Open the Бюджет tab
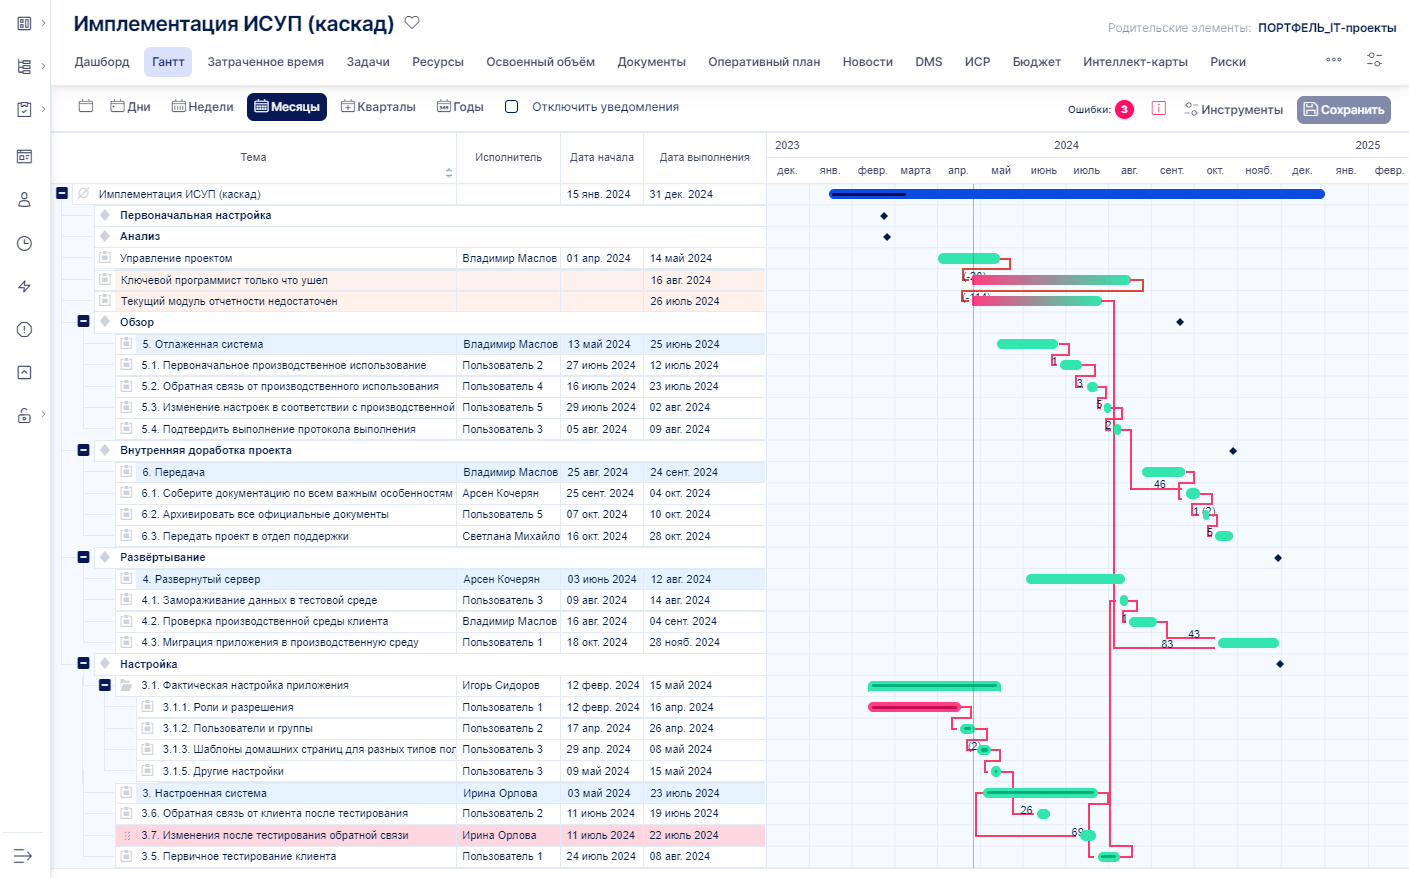This screenshot has height=878, width=1409. [1036, 62]
